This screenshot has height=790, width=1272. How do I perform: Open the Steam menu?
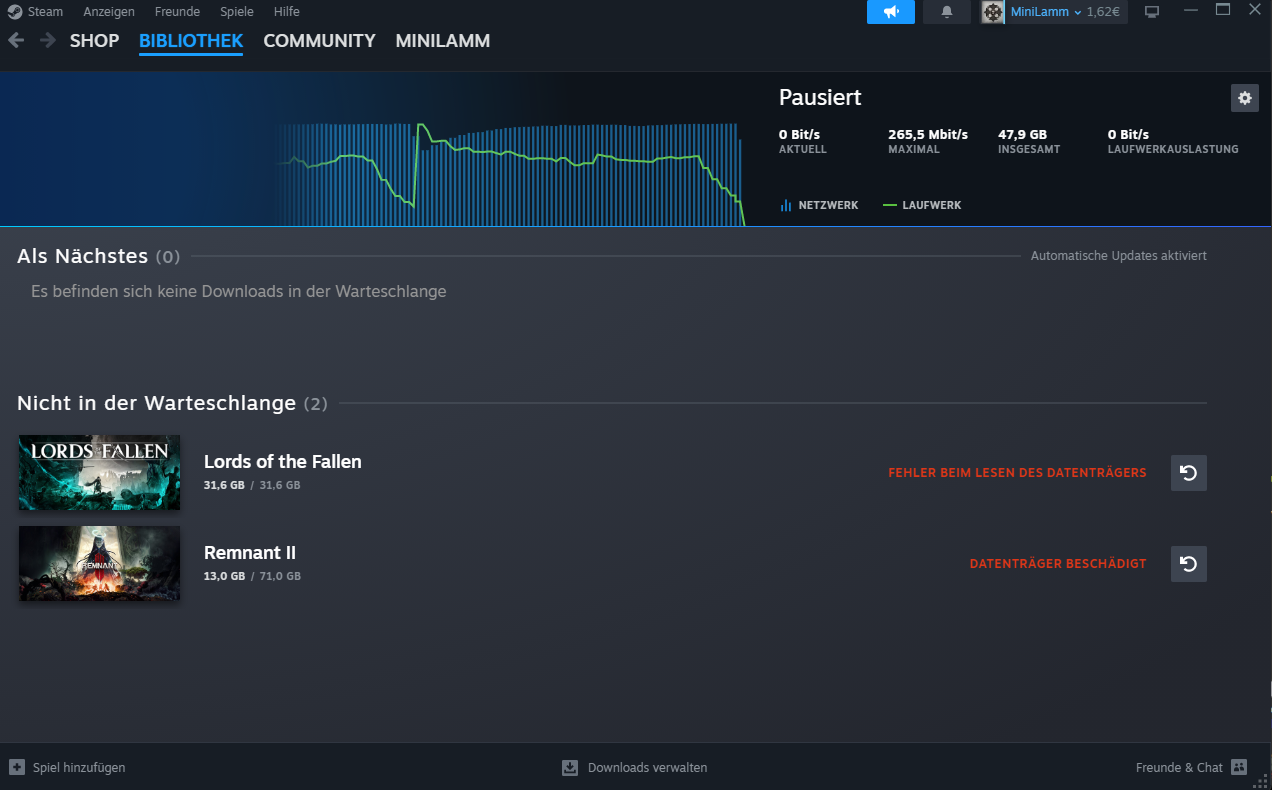pos(45,12)
